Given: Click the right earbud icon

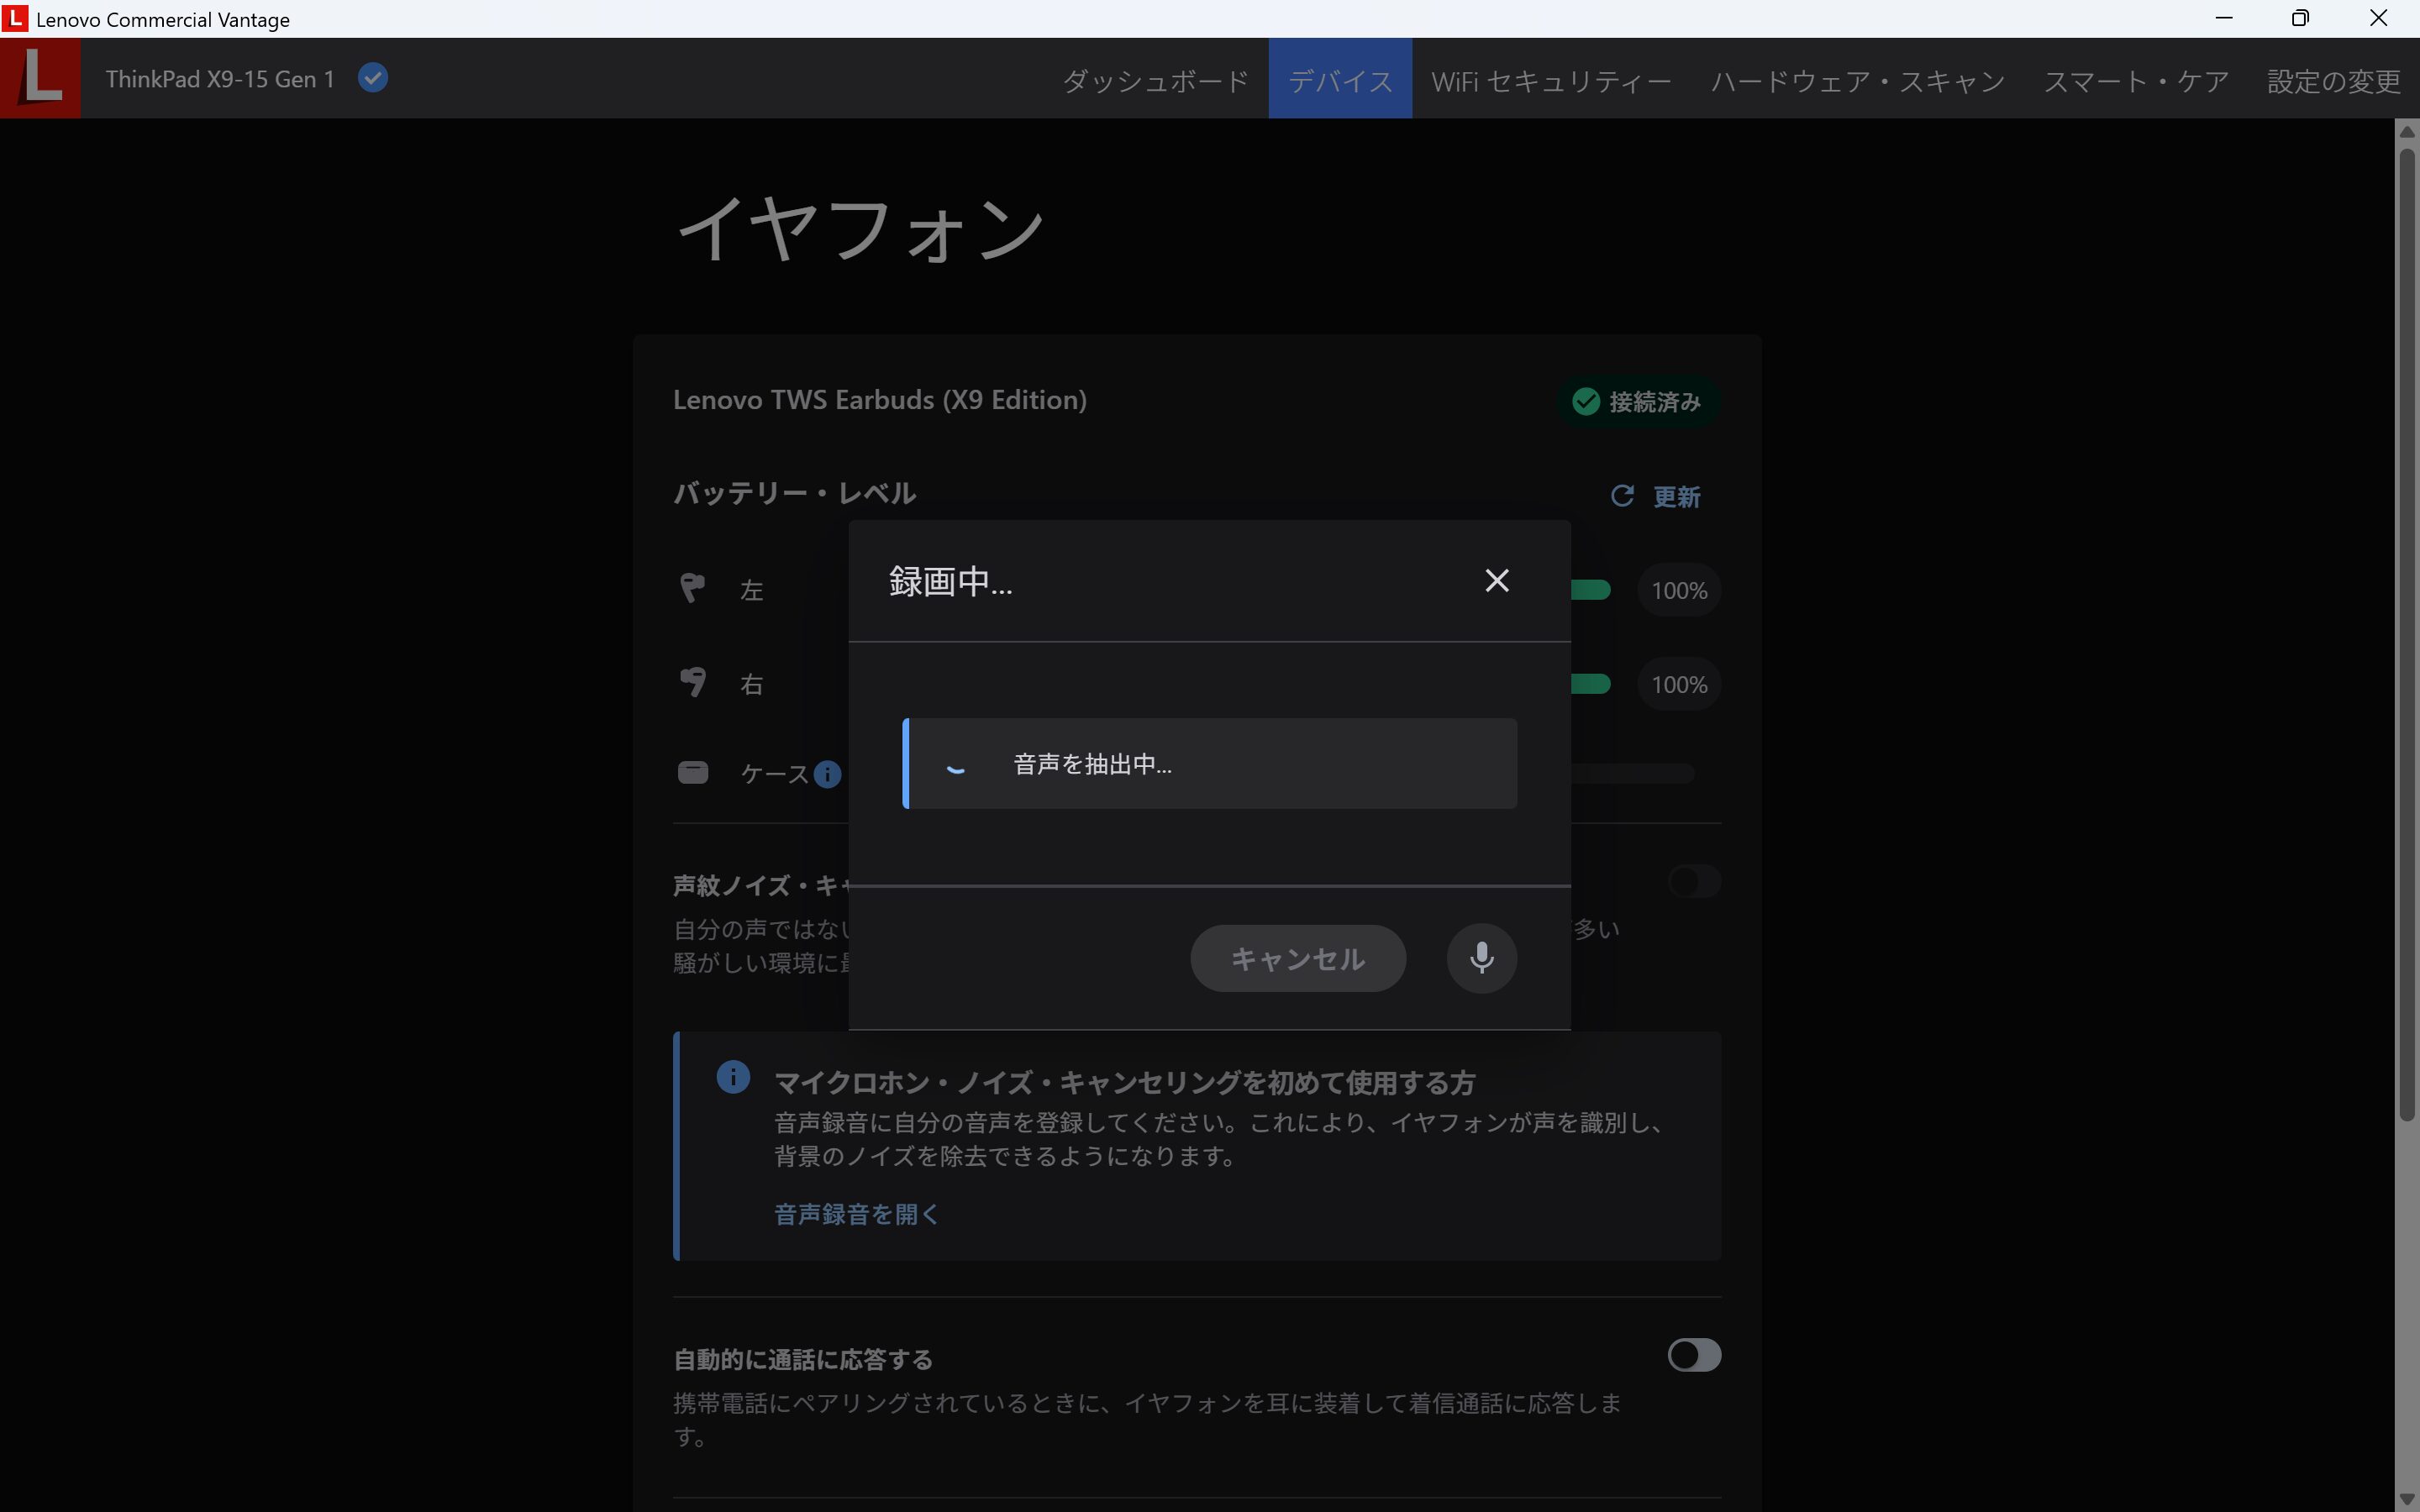Looking at the screenshot, I should pos(692,682).
